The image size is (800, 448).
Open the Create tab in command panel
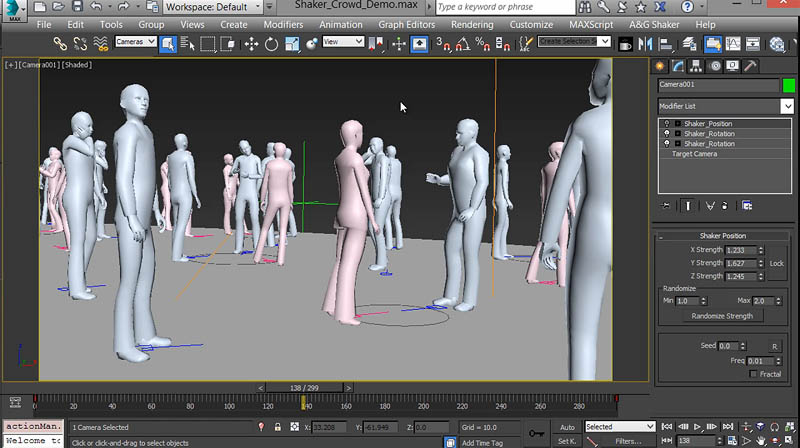click(x=662, y=66)
